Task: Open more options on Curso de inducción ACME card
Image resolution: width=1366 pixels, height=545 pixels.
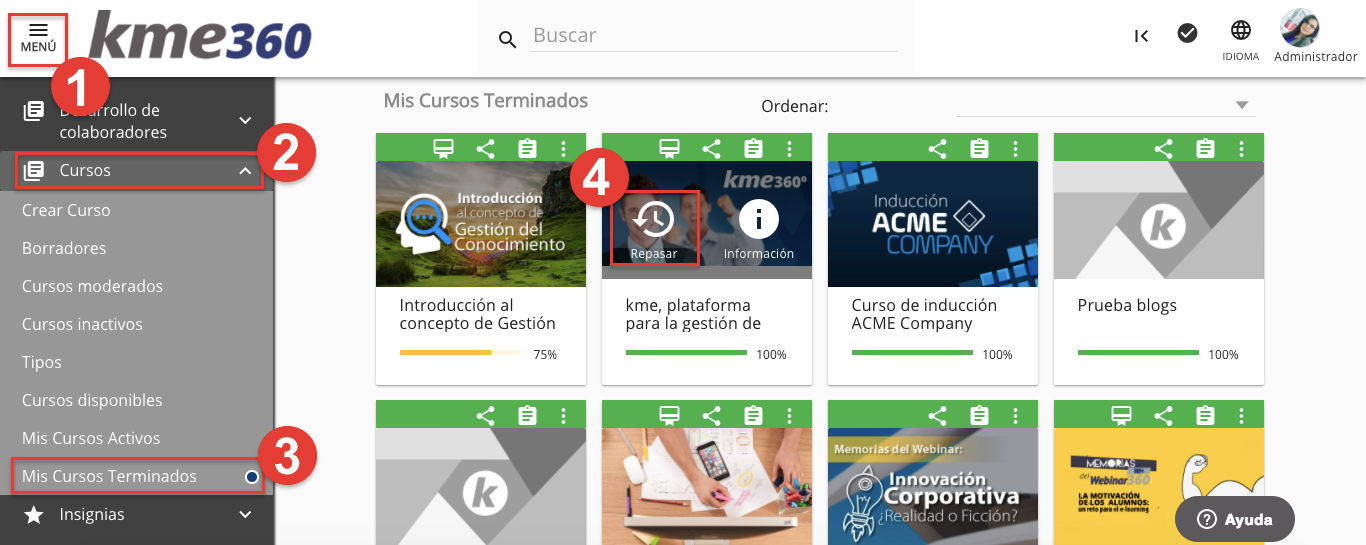Action: 1015,149
